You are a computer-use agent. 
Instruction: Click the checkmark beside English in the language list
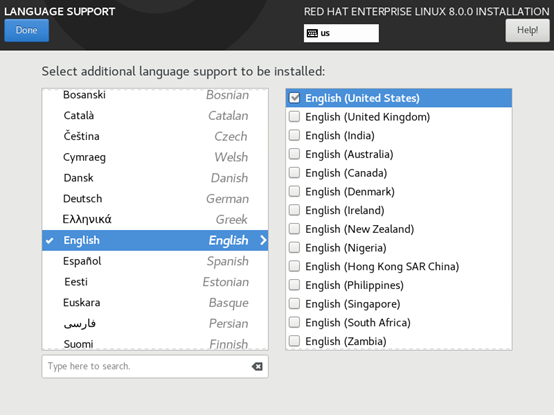49,241
